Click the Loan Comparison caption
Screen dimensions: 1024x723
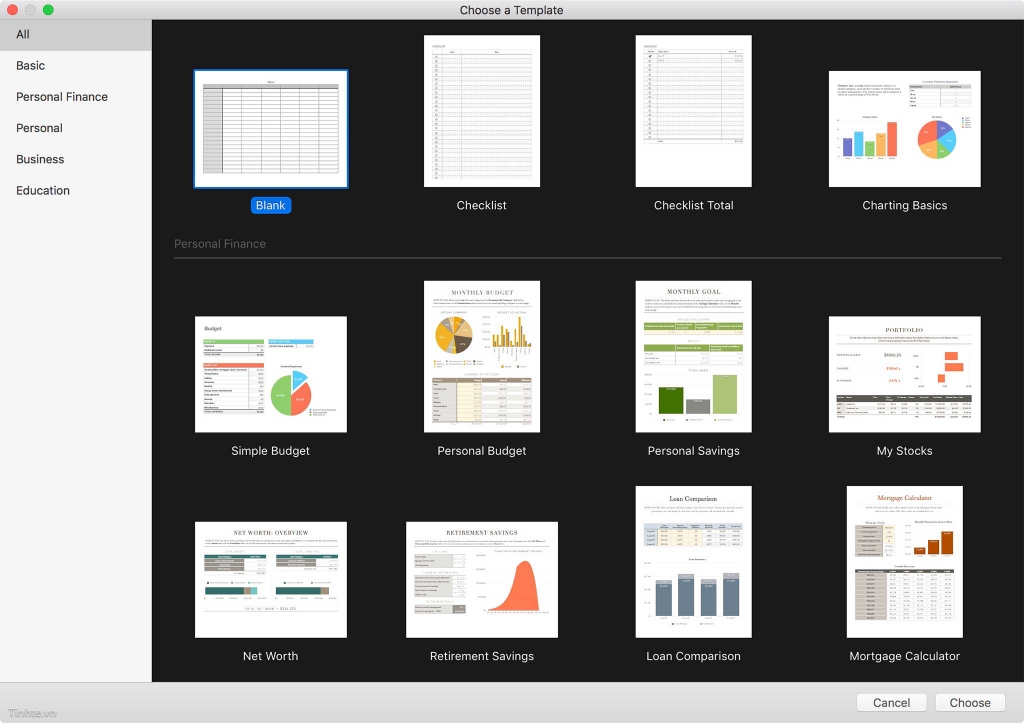(694, 656)
